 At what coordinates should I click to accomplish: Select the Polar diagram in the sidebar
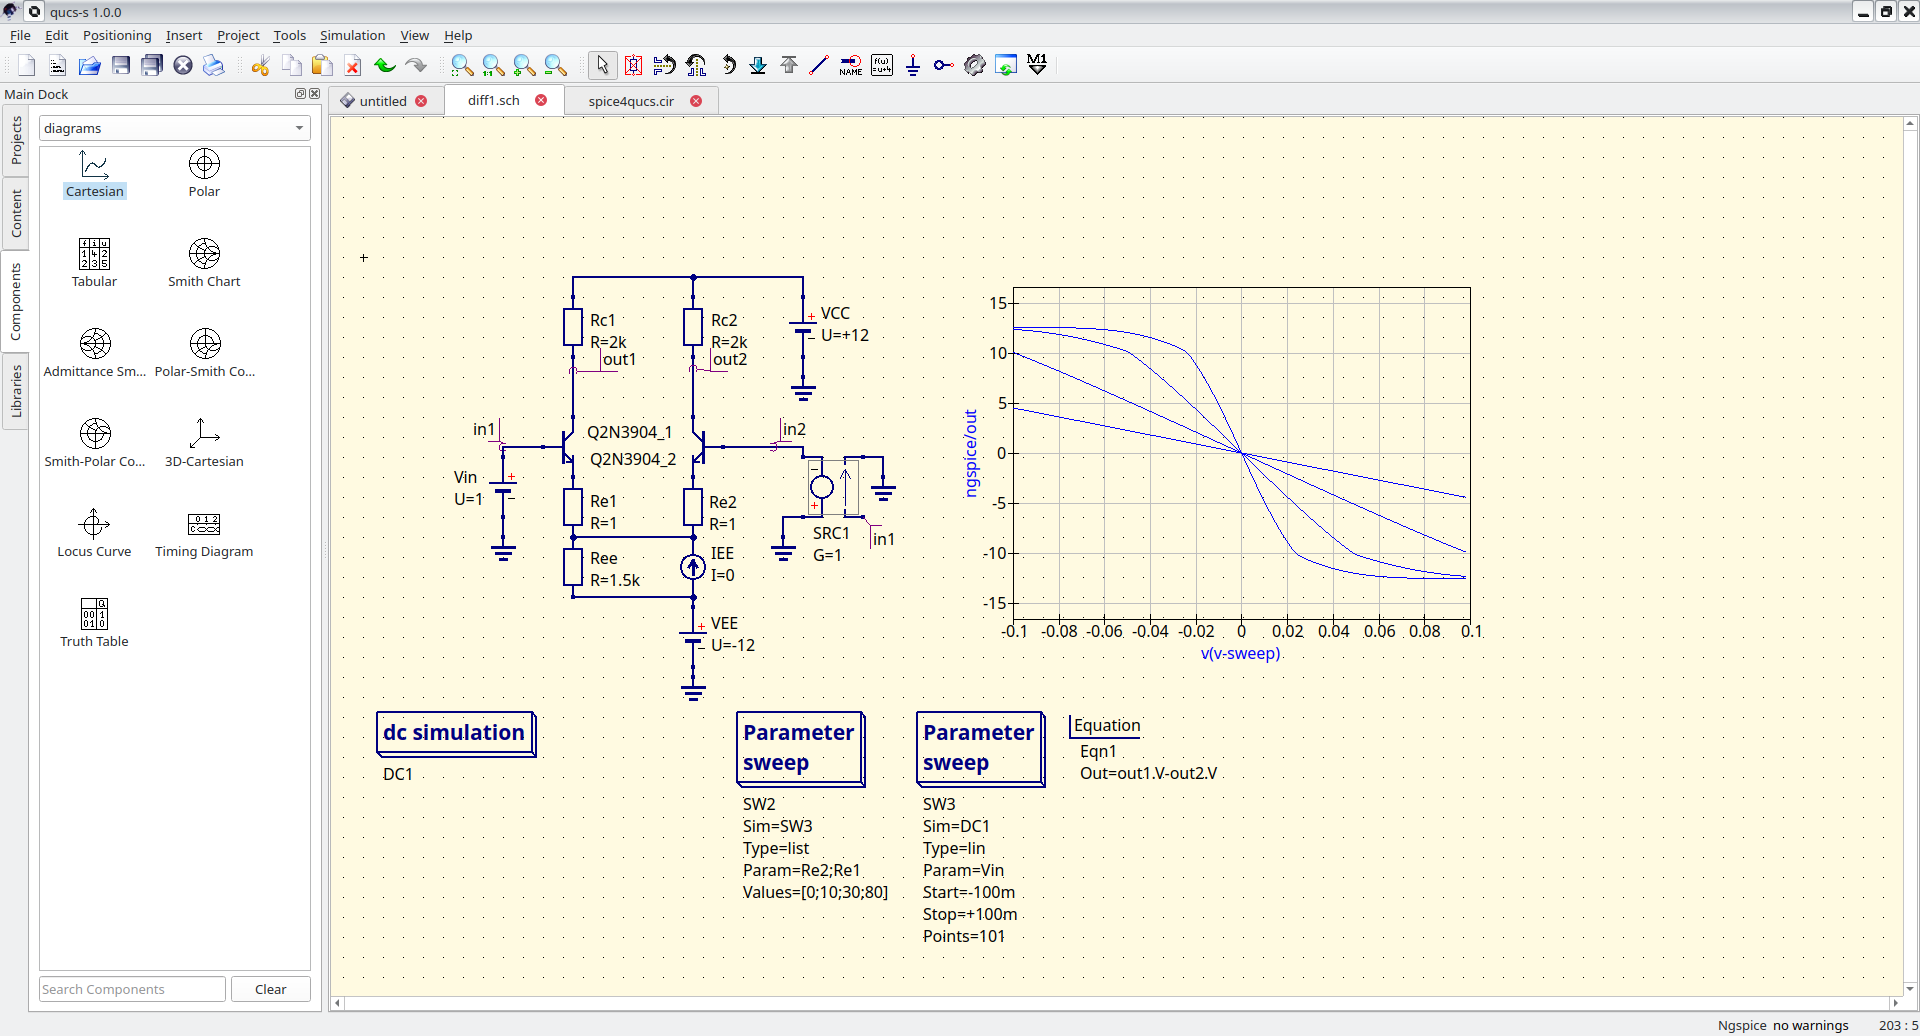204,173
